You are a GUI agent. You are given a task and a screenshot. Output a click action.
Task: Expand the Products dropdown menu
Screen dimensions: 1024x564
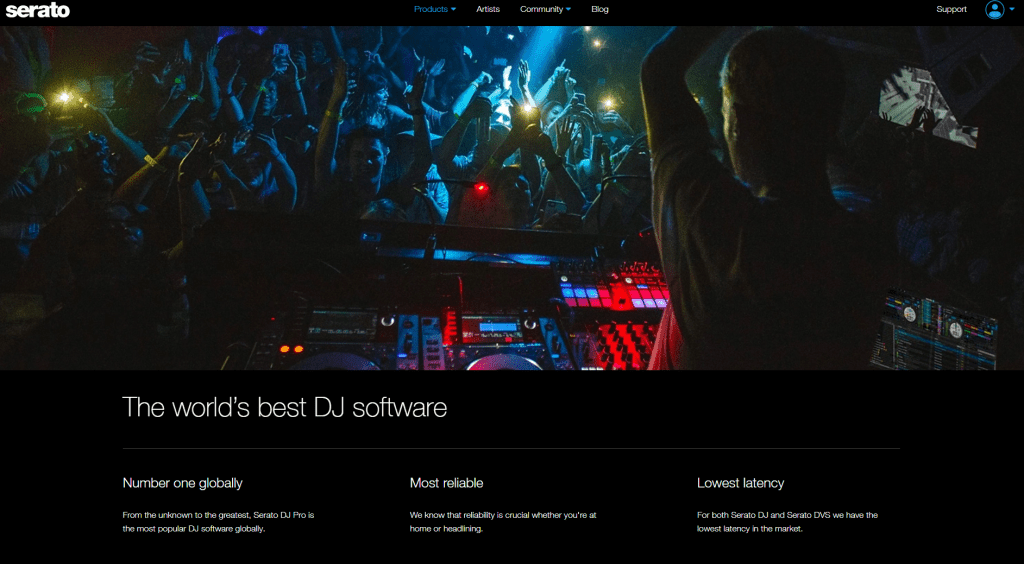coord(435,9)
